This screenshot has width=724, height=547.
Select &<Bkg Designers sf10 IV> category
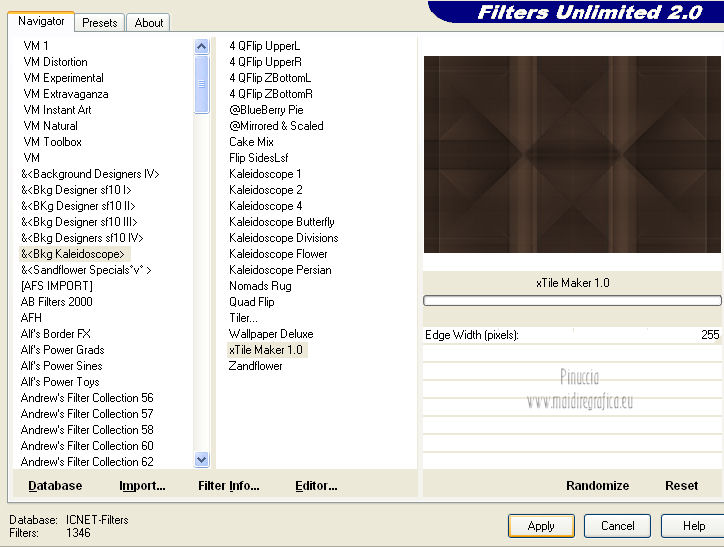tap(82, 238)
